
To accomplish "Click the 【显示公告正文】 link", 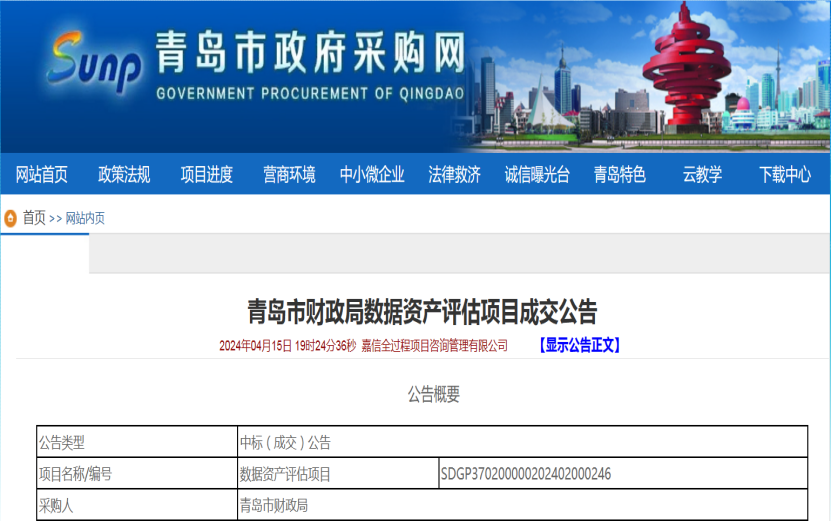I will point(579,345).
